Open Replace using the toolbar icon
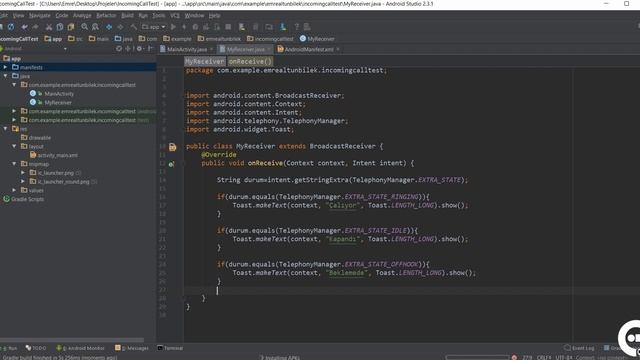Image resolution: width=640 pixels, height=360 pixels. (x=96, y=27)
